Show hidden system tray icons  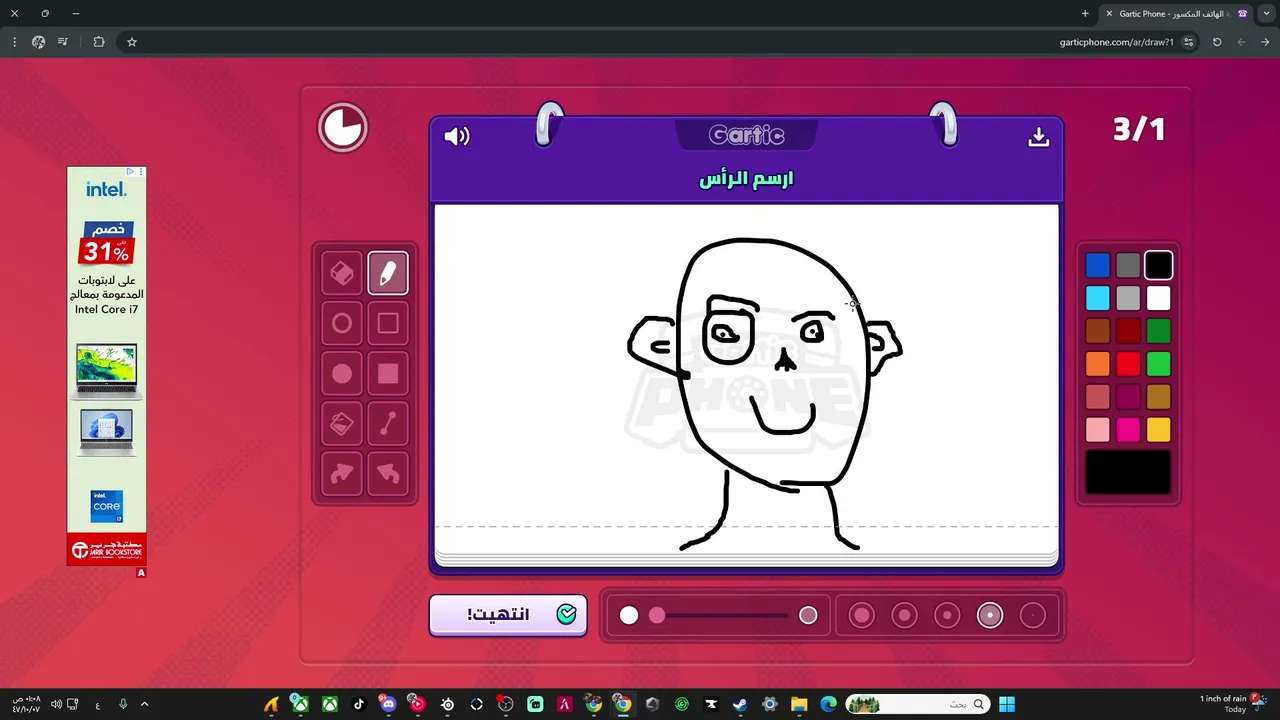[145, 704]
